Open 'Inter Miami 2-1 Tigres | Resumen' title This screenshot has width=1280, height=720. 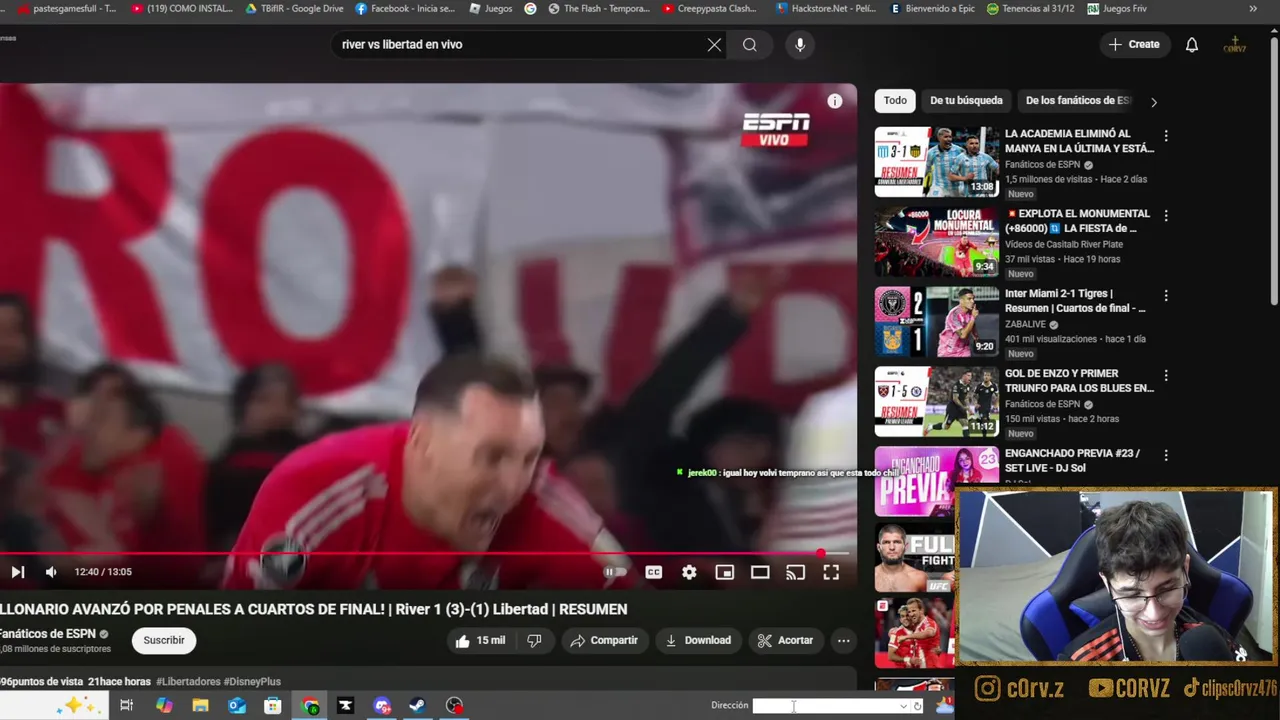click(x=1075, y=301)
